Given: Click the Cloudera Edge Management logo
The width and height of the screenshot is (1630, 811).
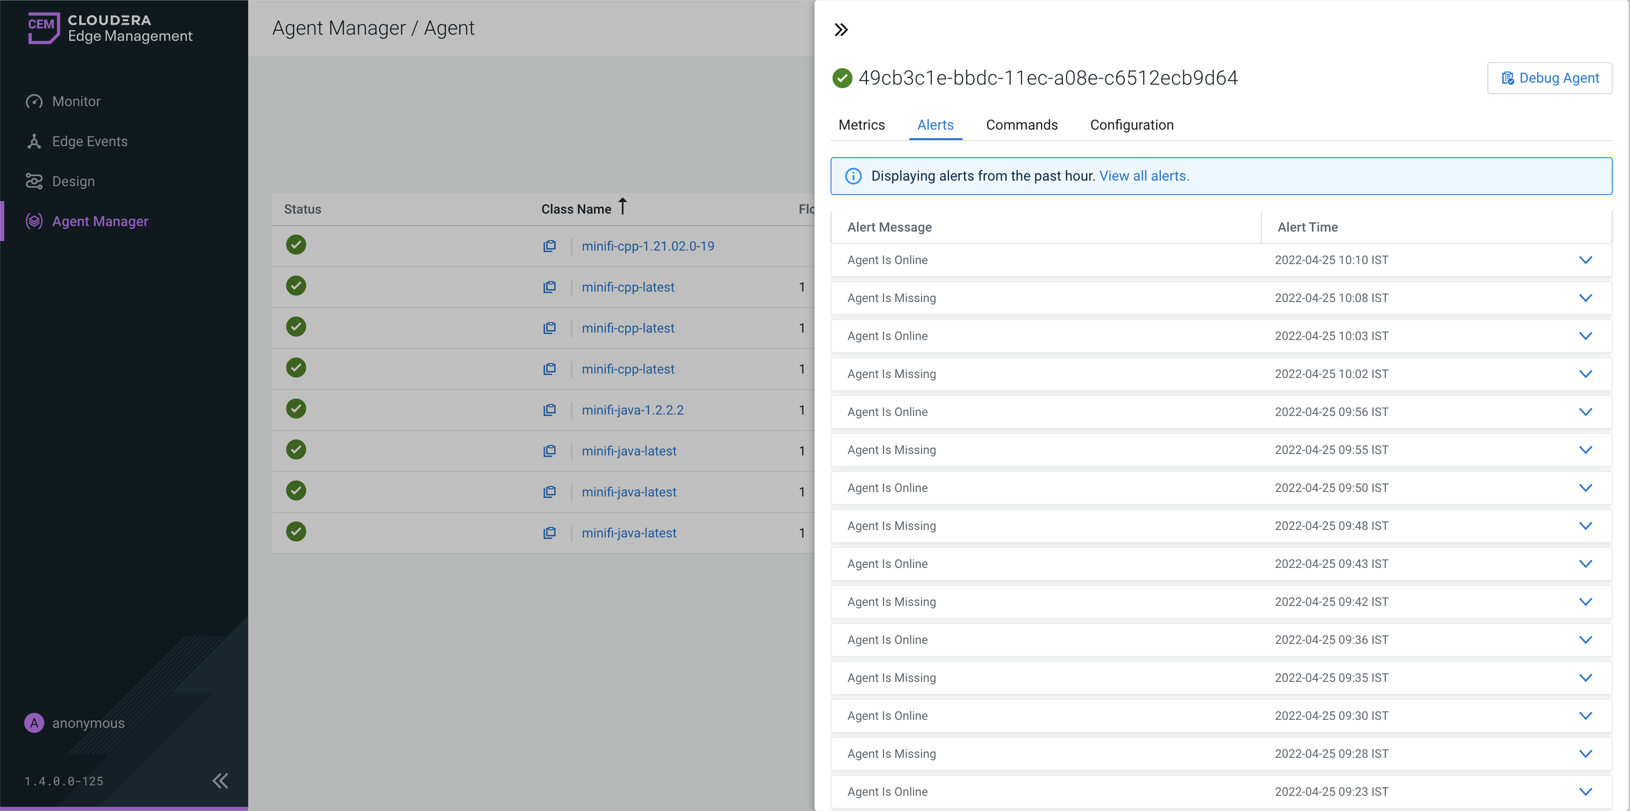Looking at the screenshot, I should click(x=110, y=28).
